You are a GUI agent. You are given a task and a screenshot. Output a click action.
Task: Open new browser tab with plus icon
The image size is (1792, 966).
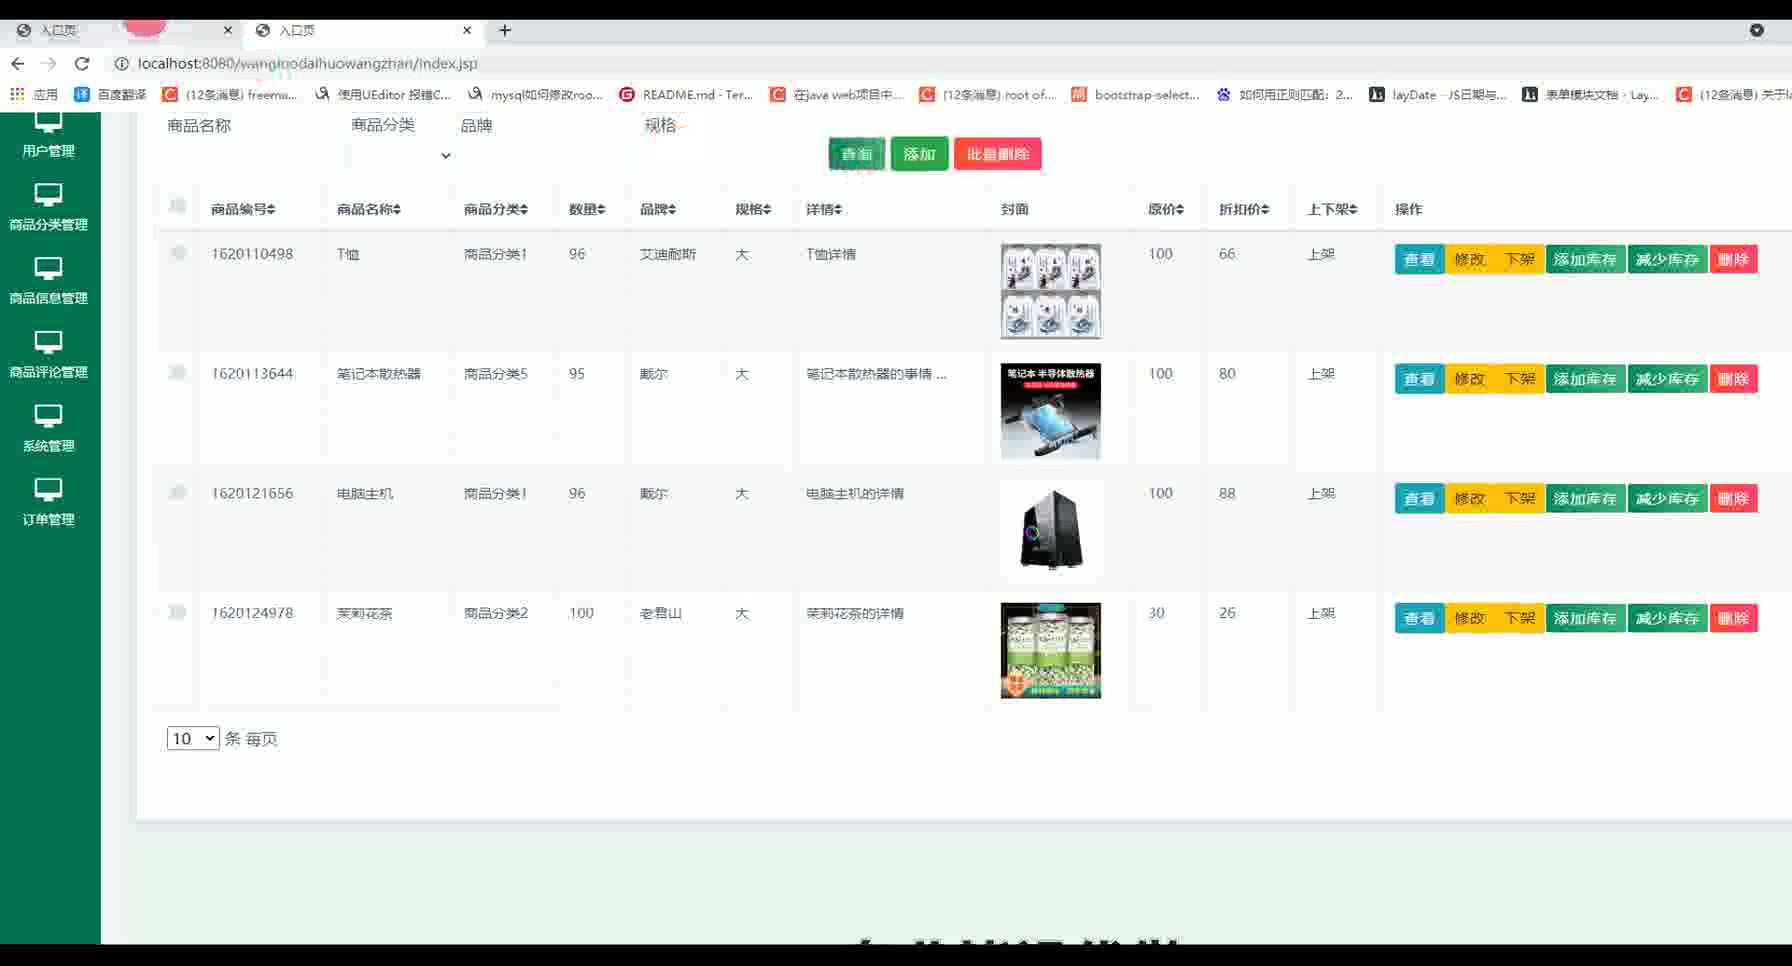(x=505, y=30)
